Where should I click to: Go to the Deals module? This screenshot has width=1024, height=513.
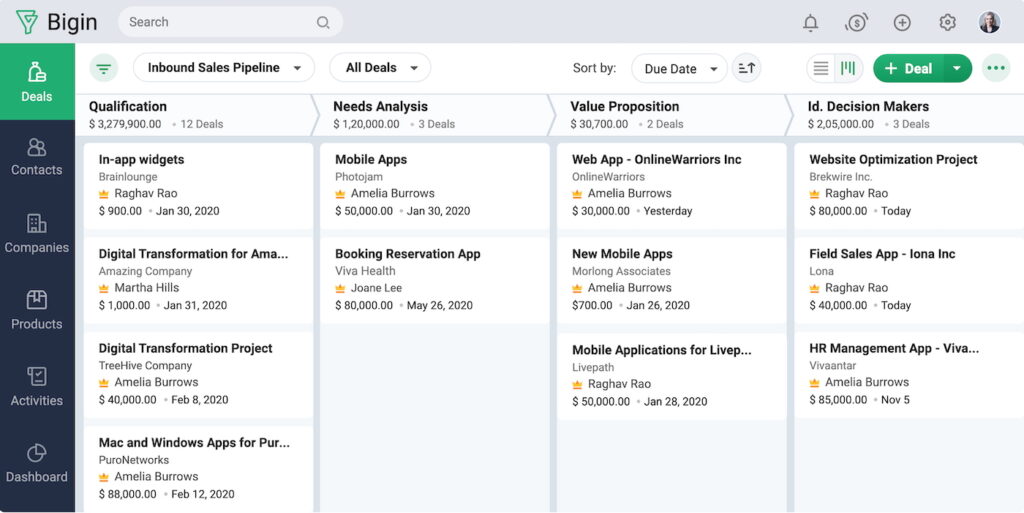click(x=37, y=82)
